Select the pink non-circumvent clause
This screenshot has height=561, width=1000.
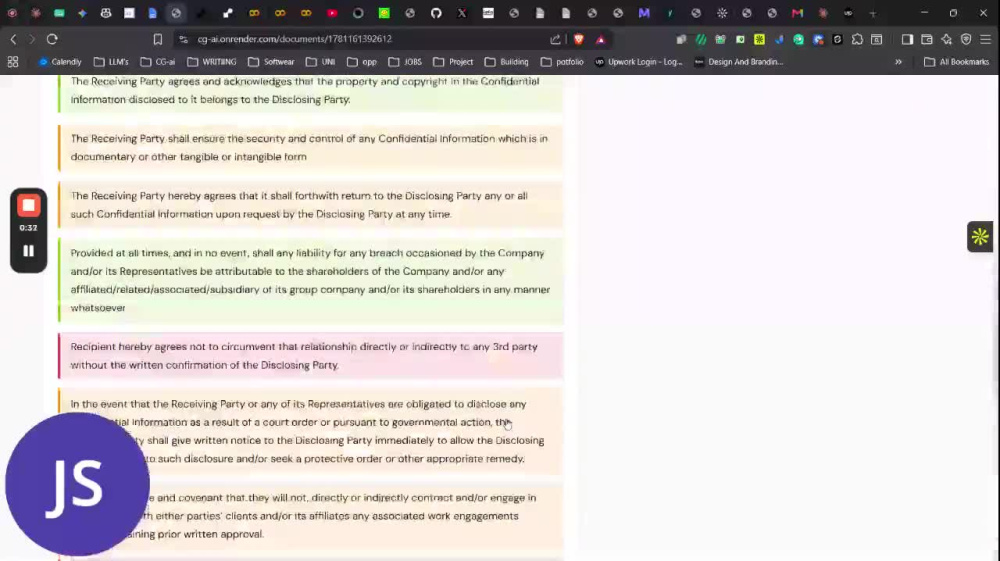click(311, 356)
